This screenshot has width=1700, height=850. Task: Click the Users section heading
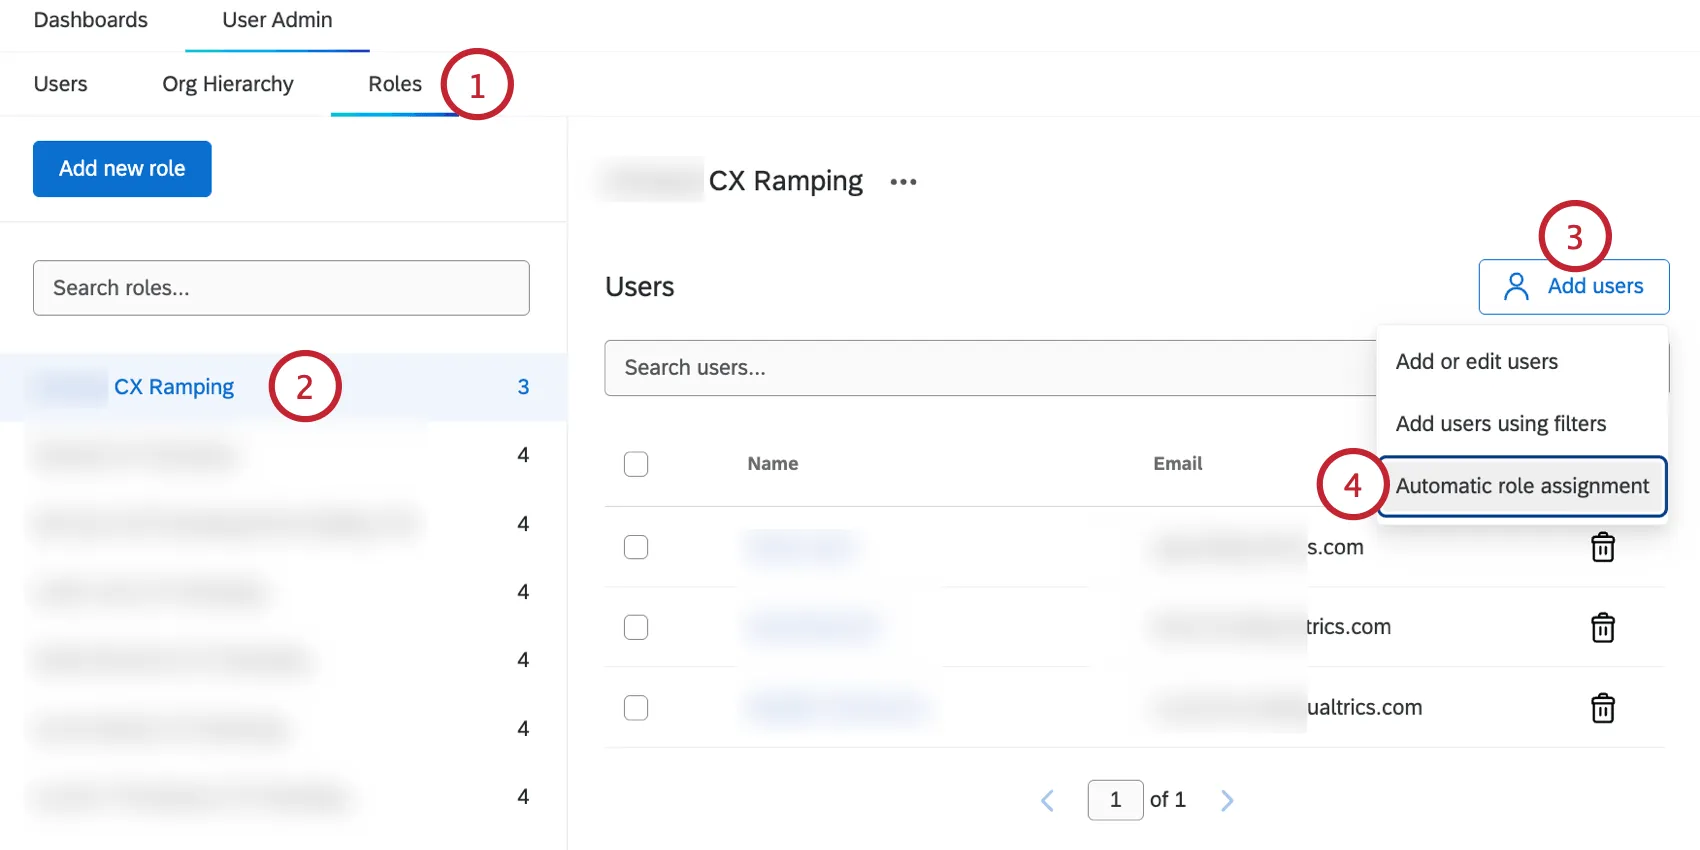[640, 287]
